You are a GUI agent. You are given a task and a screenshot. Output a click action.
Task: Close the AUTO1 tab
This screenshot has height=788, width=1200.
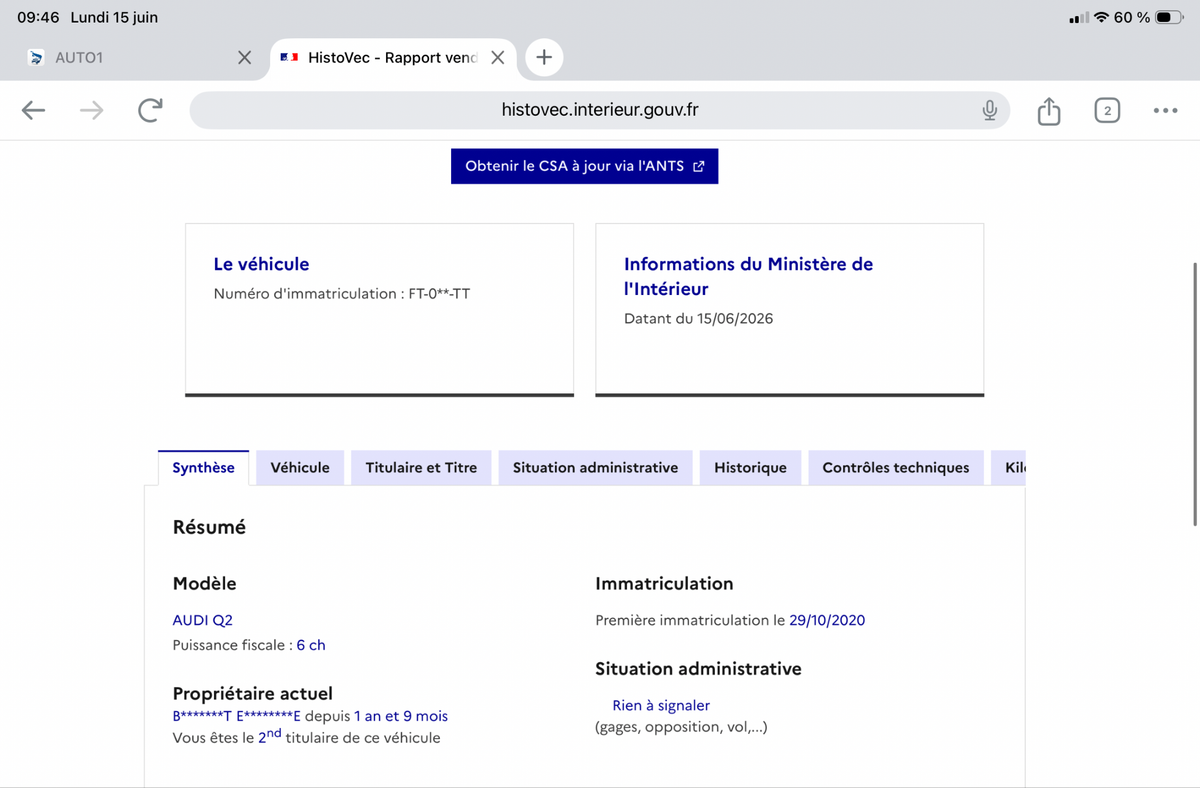[244, 58]
